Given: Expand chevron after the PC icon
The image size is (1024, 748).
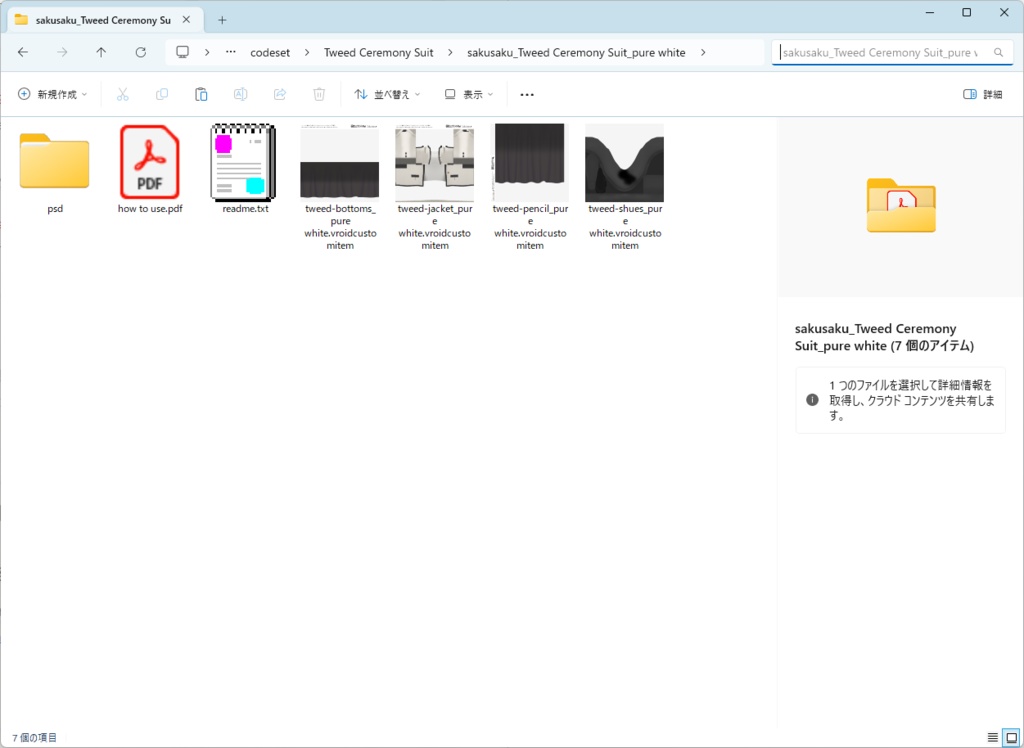Looking at the screenshot, I should [207, 52].
